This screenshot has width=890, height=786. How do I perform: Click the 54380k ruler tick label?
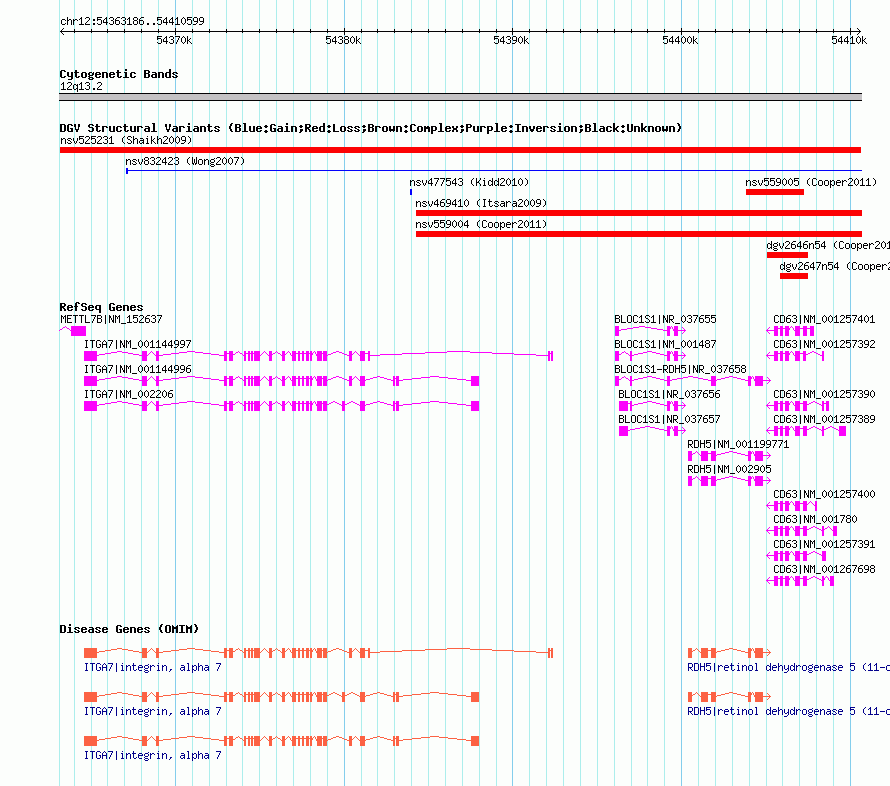click(343, 40)
